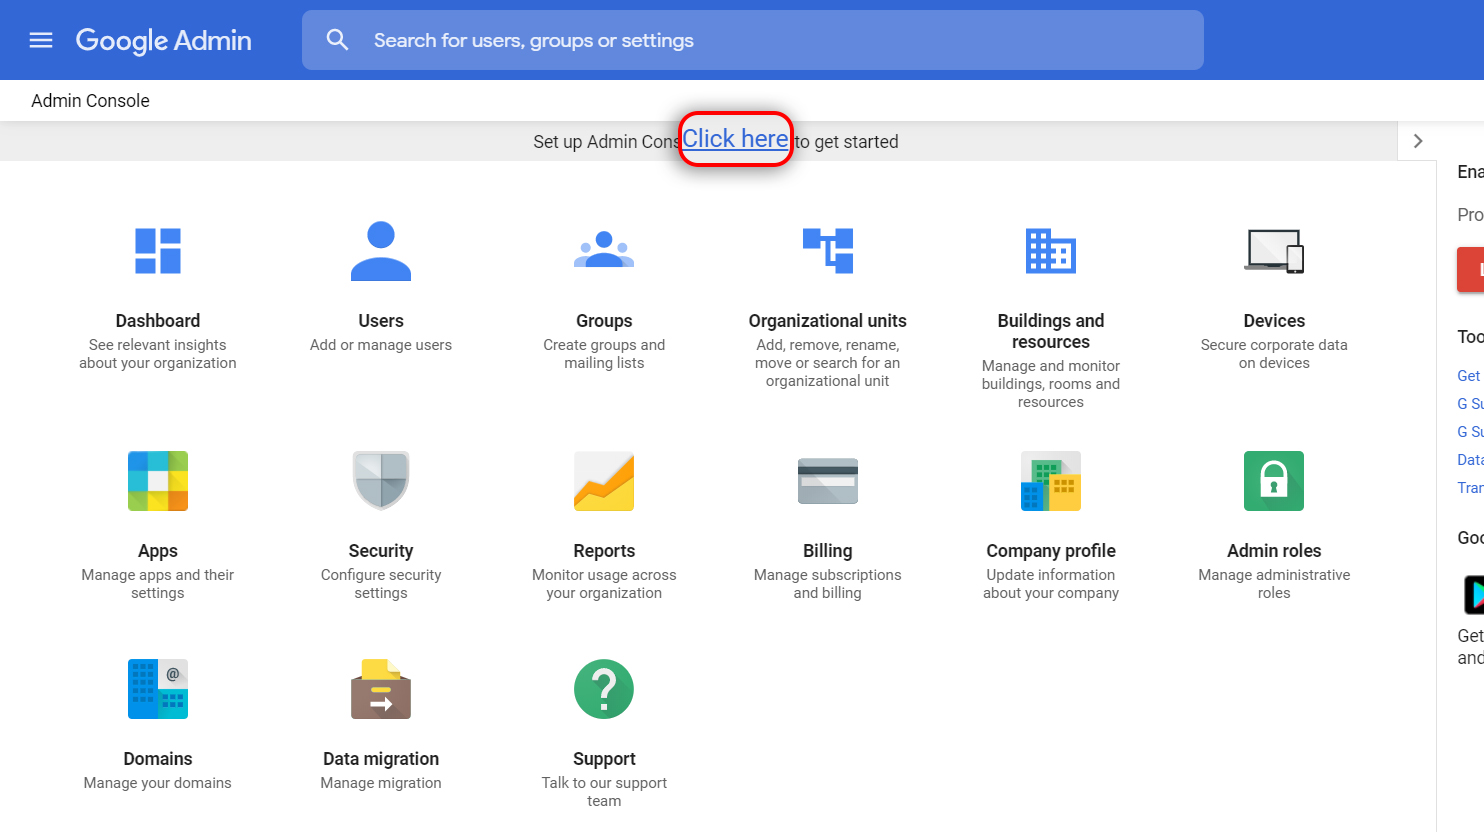Click the 'Users' title text
The height and width of the screenshot is (832, 1484).
(x=381, y=321)
